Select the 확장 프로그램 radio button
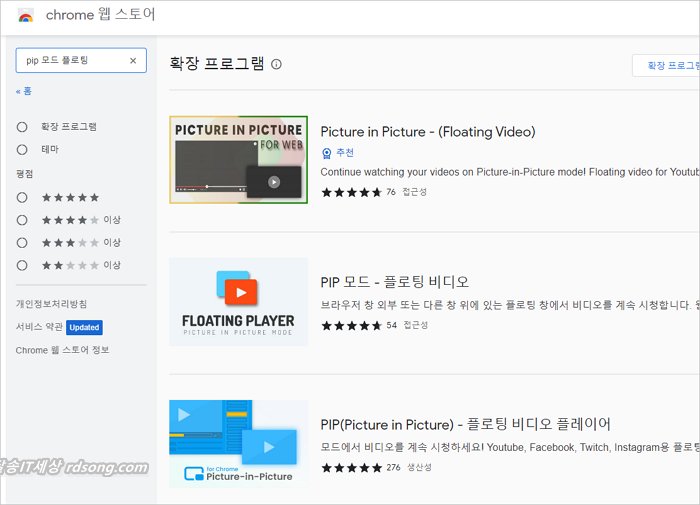This screenshot has height=505, width=700. tap(22, 127)
